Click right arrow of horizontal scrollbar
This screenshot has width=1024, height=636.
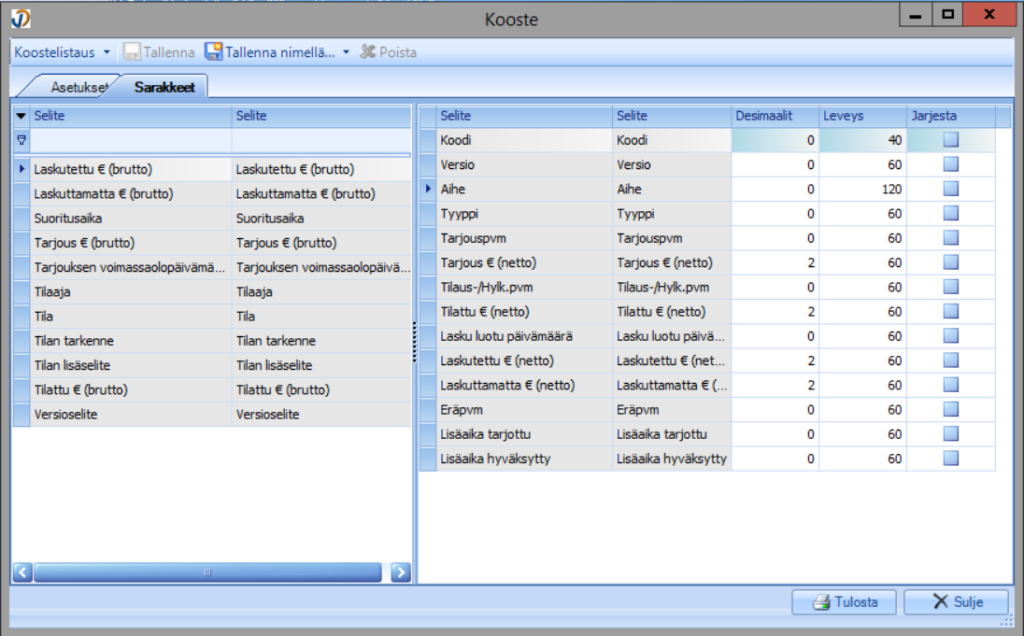tap(400, 572)
